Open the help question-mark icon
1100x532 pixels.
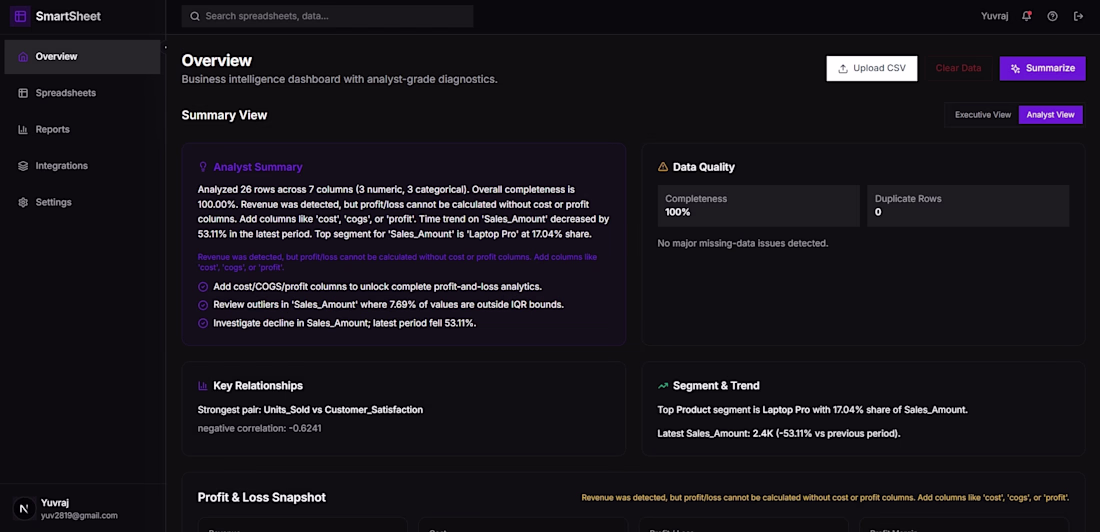(x=1052, y=16)
